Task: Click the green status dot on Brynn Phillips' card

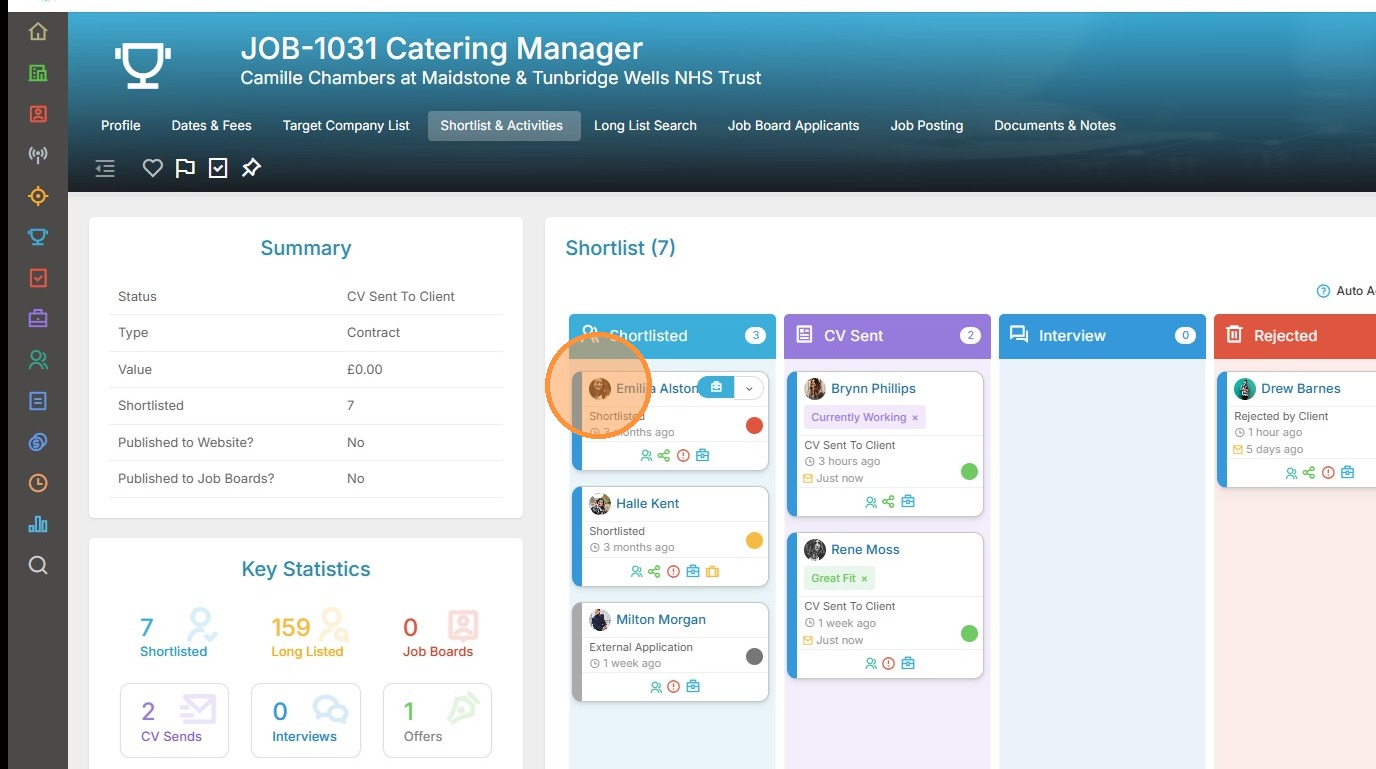Action: pos(969,472)
